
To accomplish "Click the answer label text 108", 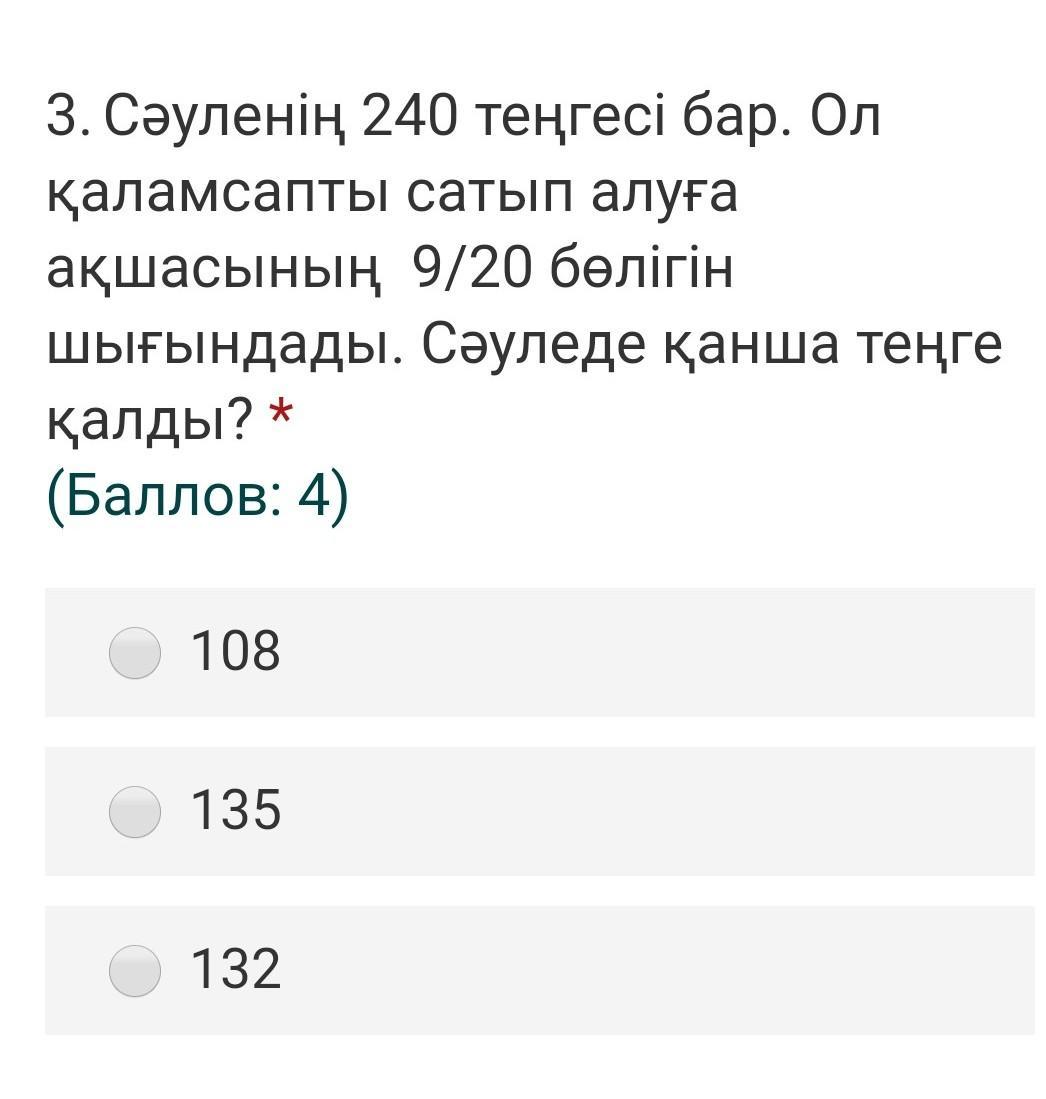I will click(235, 651).
